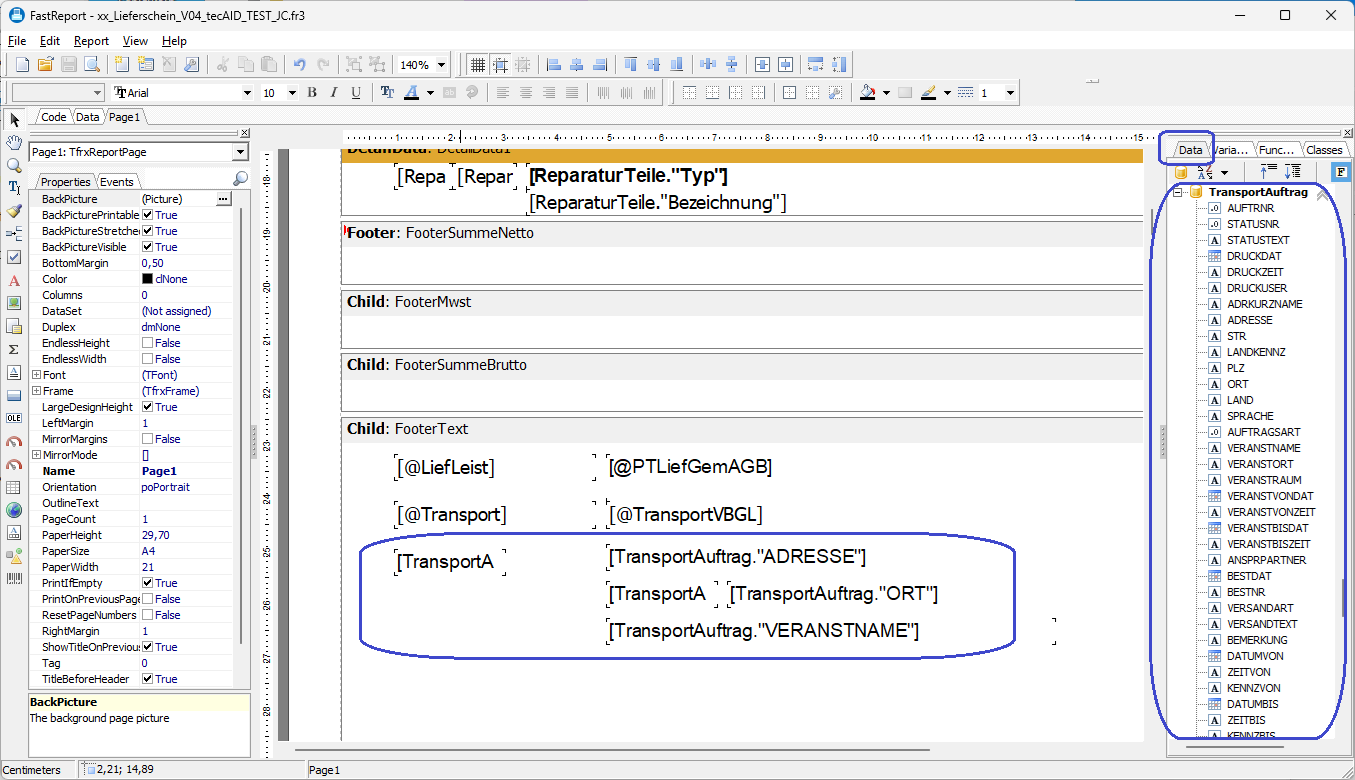Click the Preview report magnifier icon
This screenshot has height=780, width=1355.
pyautogui.click(x=92, y=64)
